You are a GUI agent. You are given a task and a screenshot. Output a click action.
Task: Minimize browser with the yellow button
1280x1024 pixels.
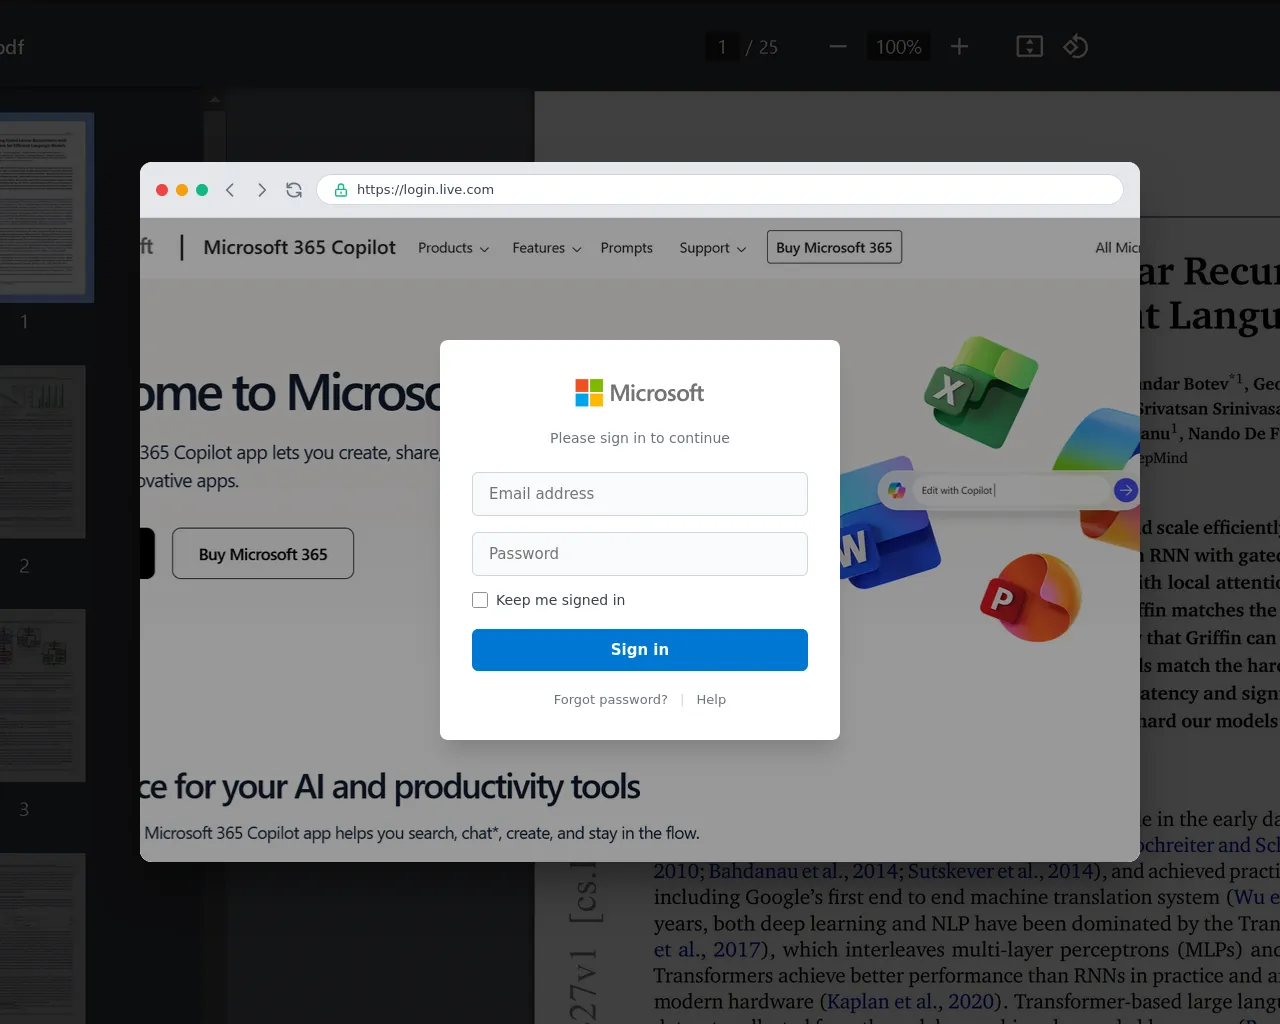pyautogui.click(x=182, y=190)
